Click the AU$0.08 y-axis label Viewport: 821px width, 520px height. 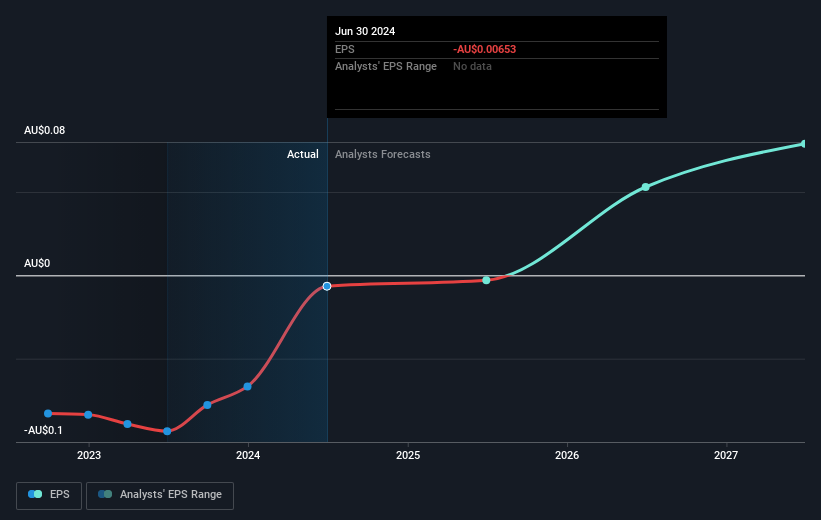pyautogui.click(x=45, y=130)
